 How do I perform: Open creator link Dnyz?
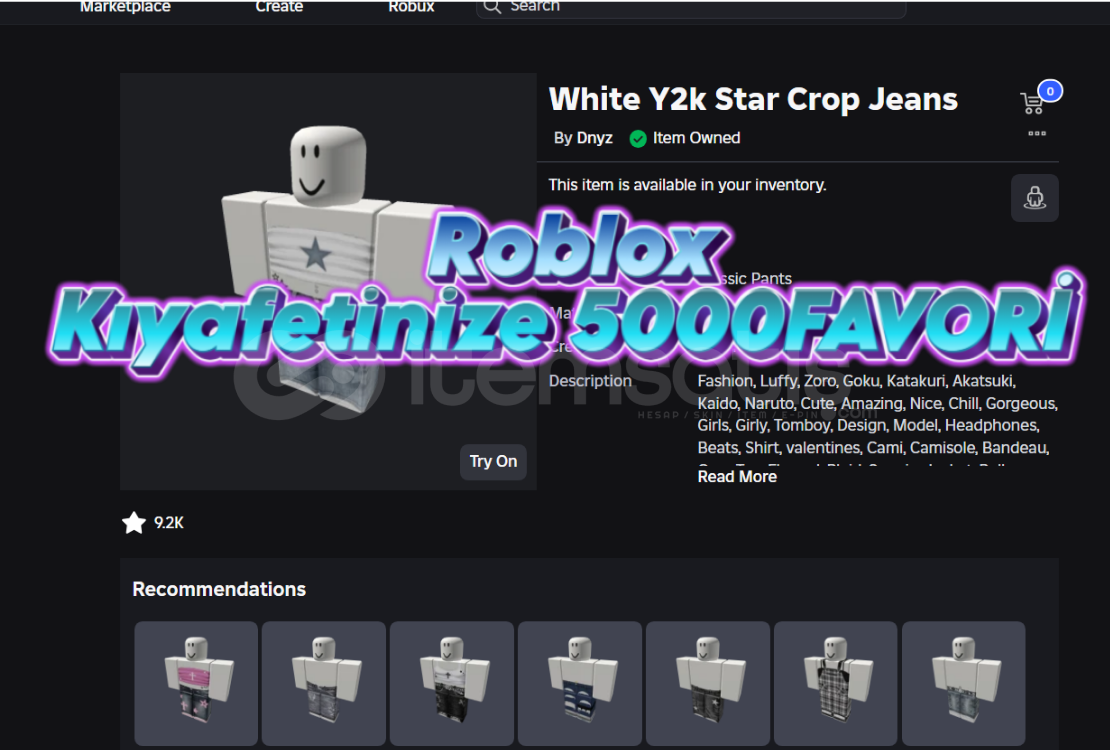(594, 138)
